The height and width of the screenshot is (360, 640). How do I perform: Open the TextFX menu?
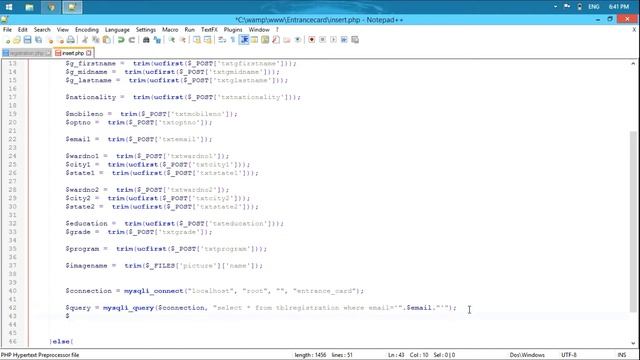coord(209,30)
